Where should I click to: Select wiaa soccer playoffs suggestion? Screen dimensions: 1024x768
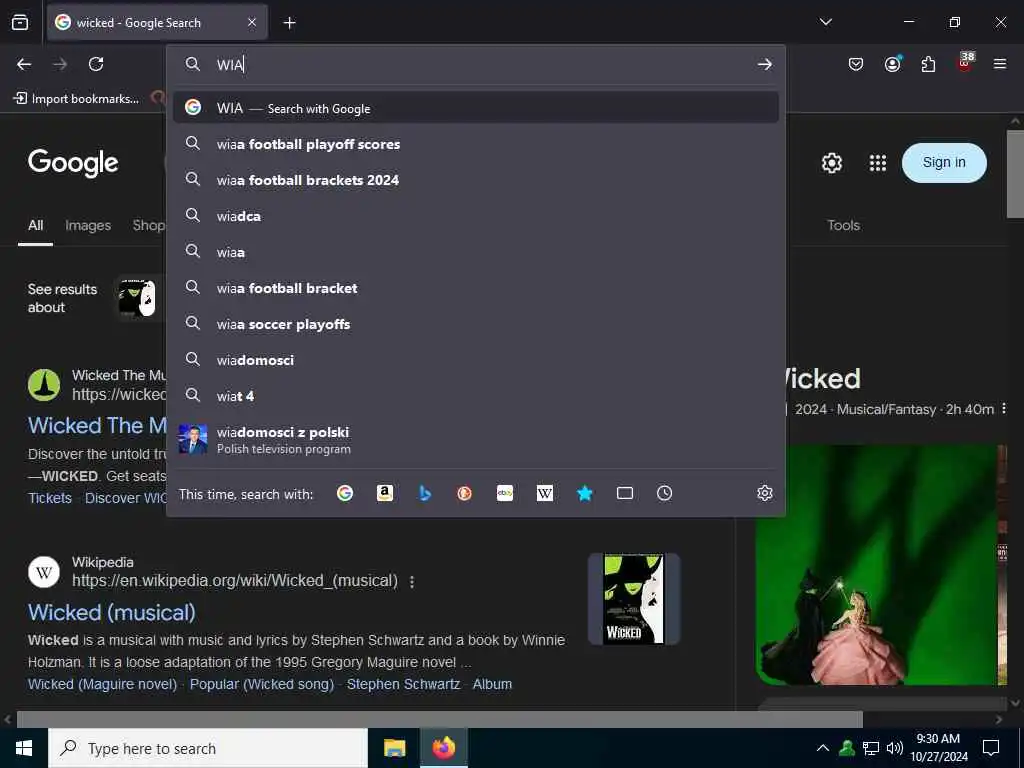point(475,324)
